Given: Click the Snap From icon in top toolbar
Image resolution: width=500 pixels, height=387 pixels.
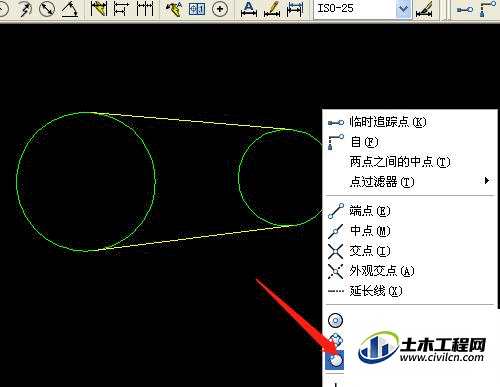Looking at the screenshot, I should pos(488,9).
